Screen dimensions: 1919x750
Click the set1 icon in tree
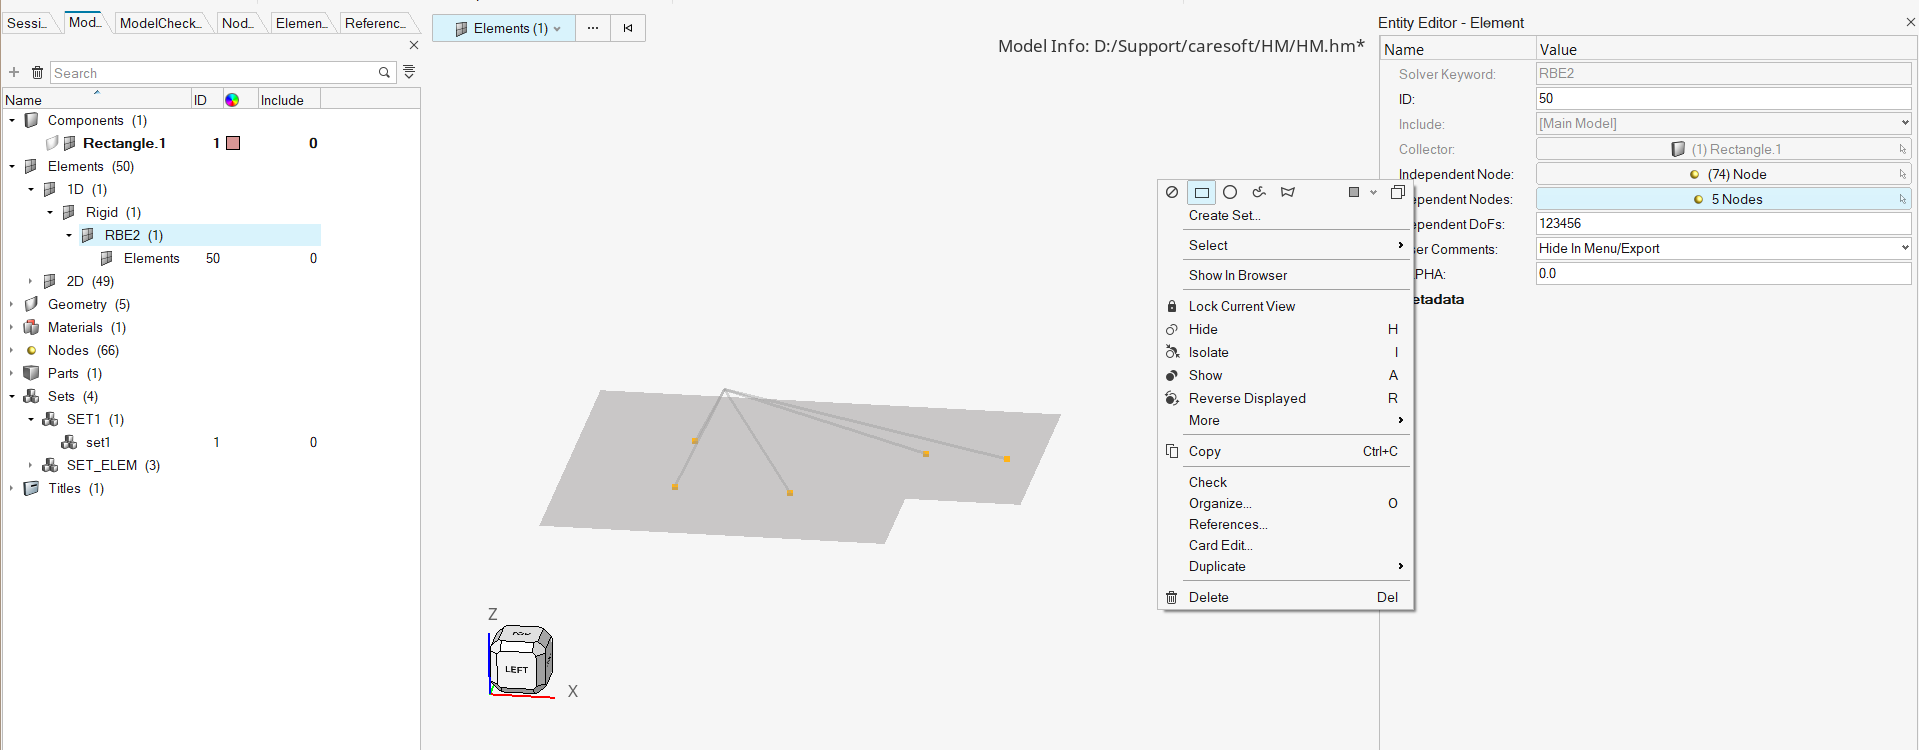tap(70, 442)
